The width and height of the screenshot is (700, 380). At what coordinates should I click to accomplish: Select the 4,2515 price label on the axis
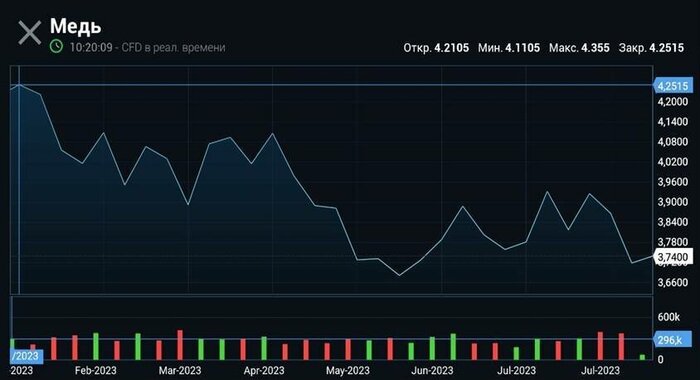[x=672, y=85]
